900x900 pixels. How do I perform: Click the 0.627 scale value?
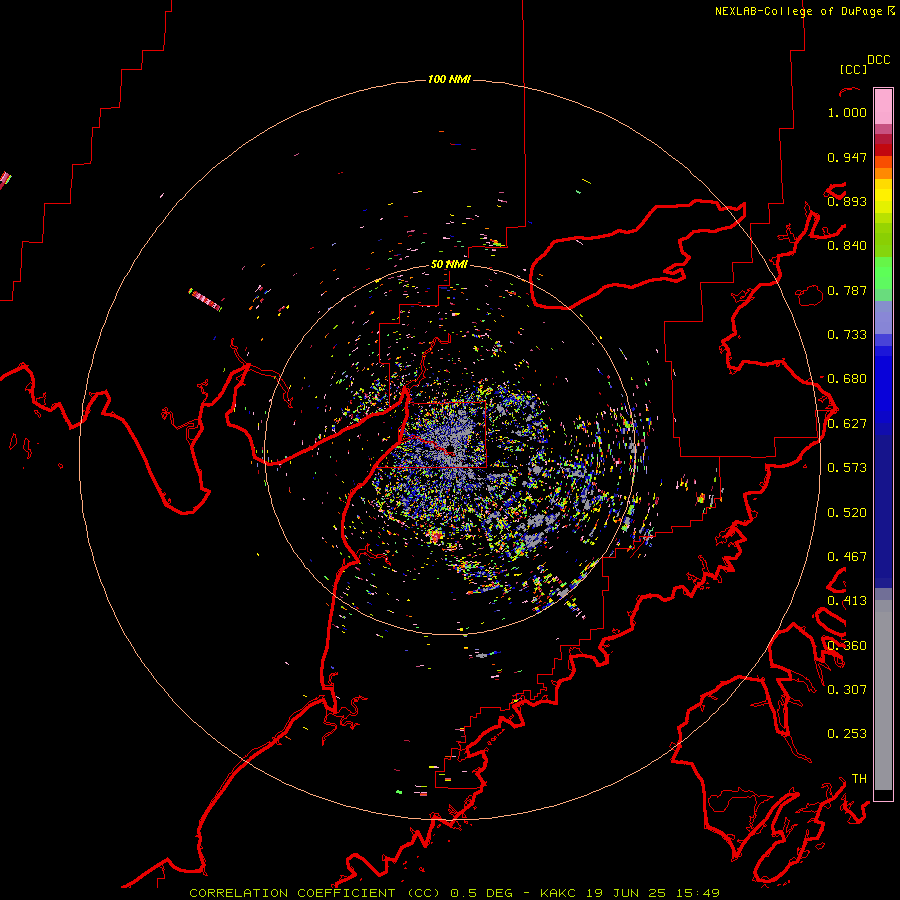847,424
